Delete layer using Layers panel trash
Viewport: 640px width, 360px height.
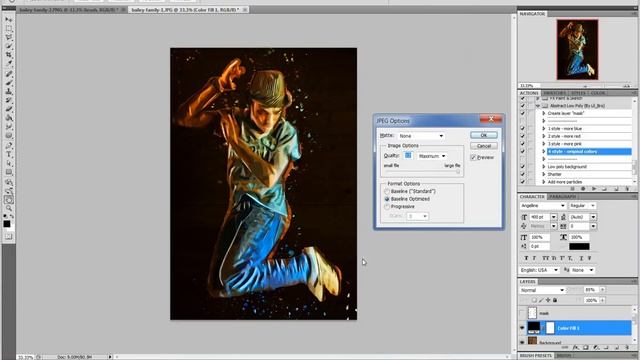tap(627, 348)
